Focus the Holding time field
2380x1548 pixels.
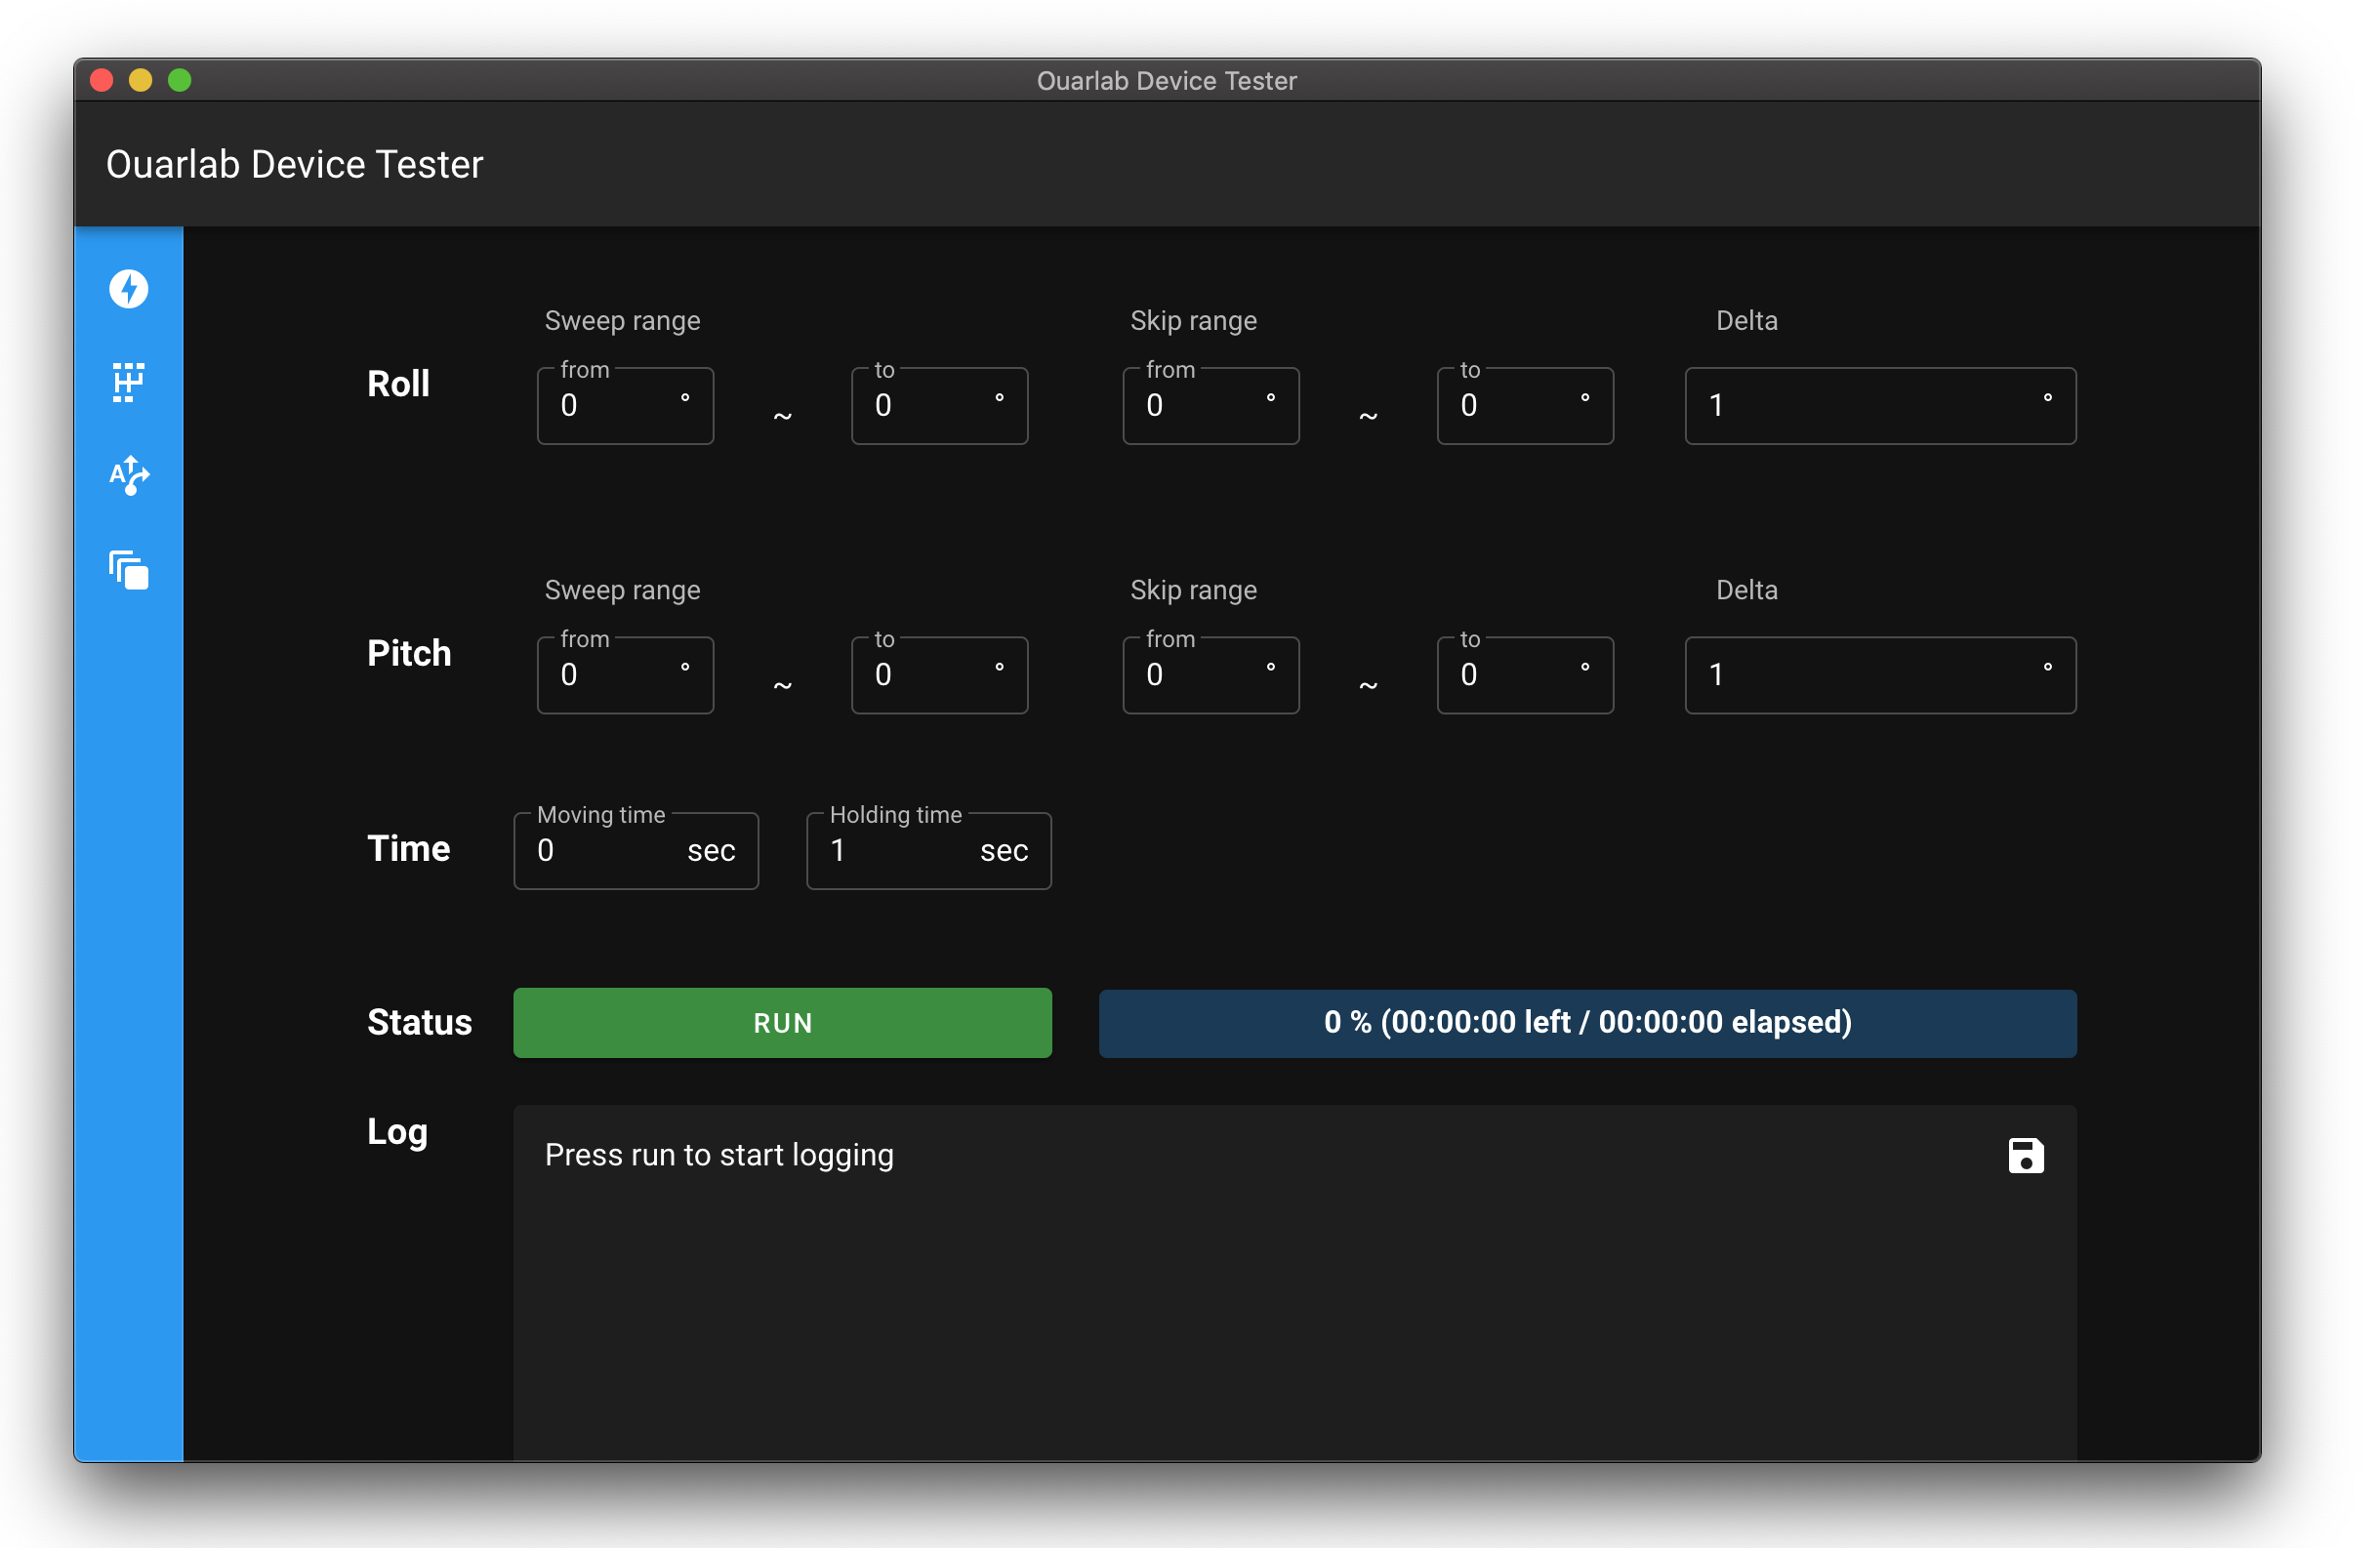tap(929, 850)
